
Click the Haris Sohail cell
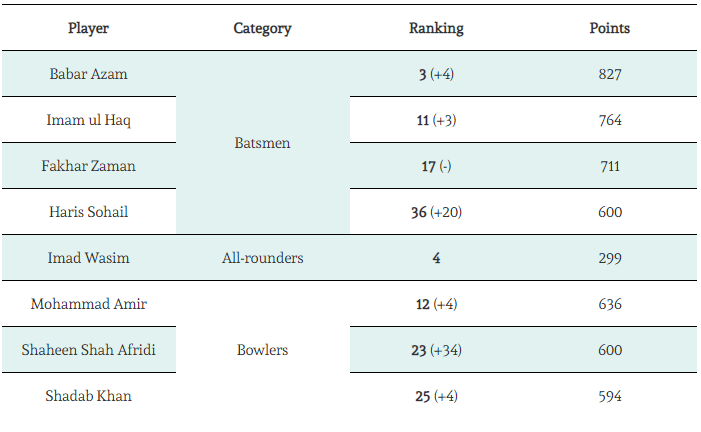(88, 212)
